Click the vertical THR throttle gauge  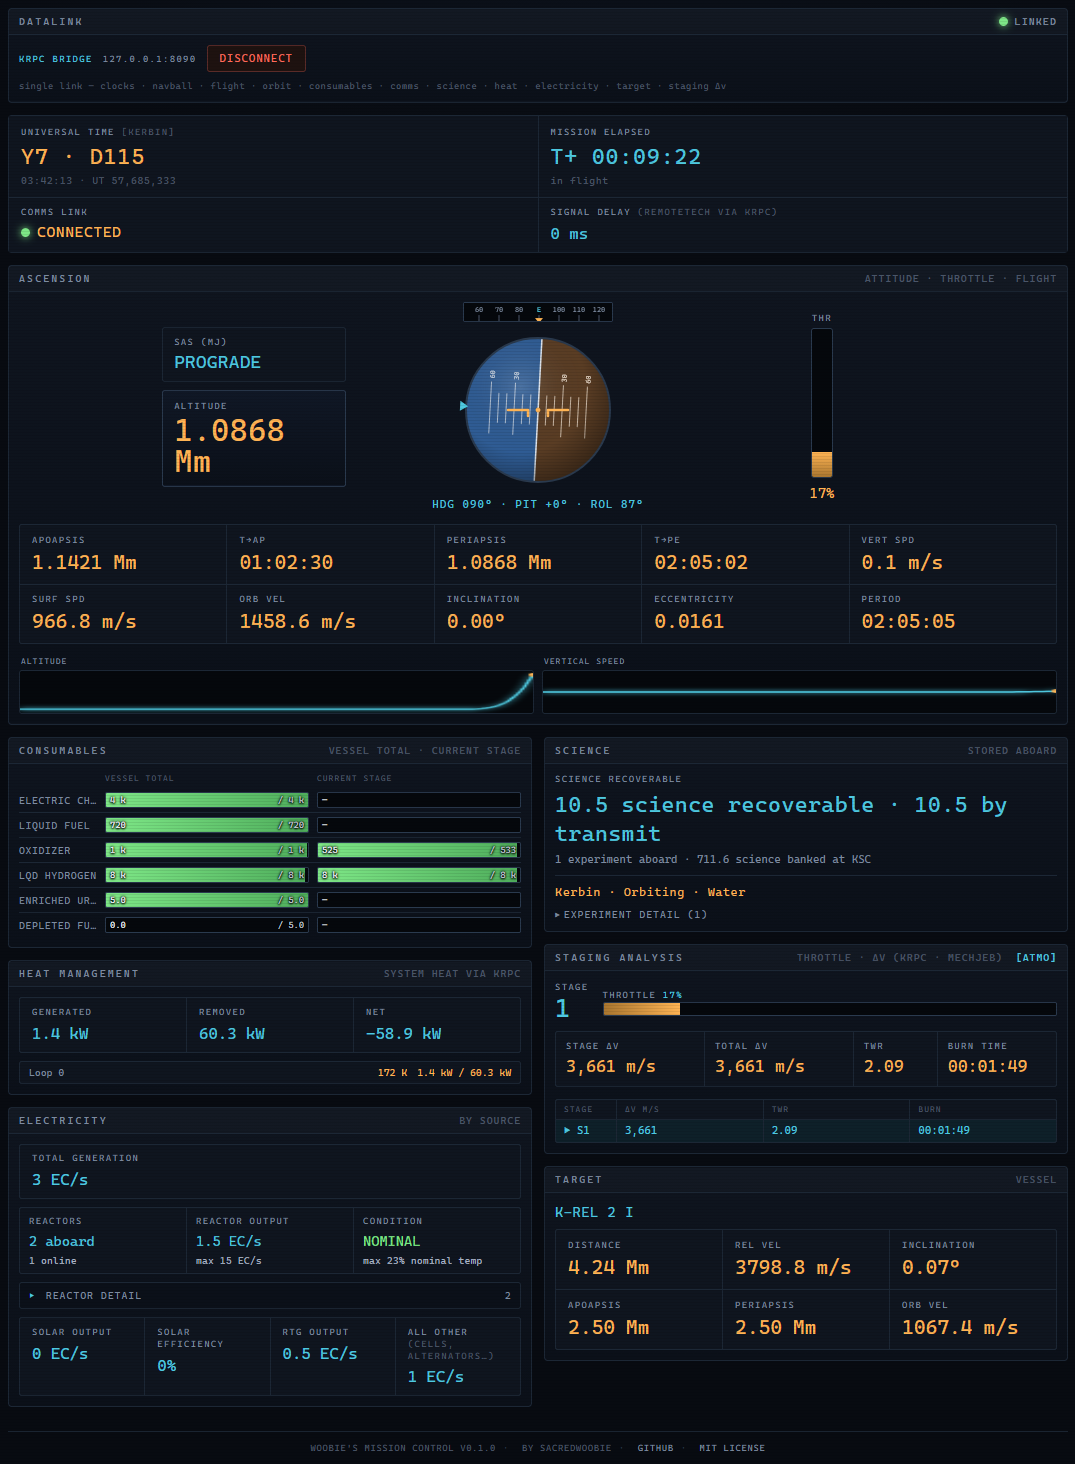coord(822,403)
